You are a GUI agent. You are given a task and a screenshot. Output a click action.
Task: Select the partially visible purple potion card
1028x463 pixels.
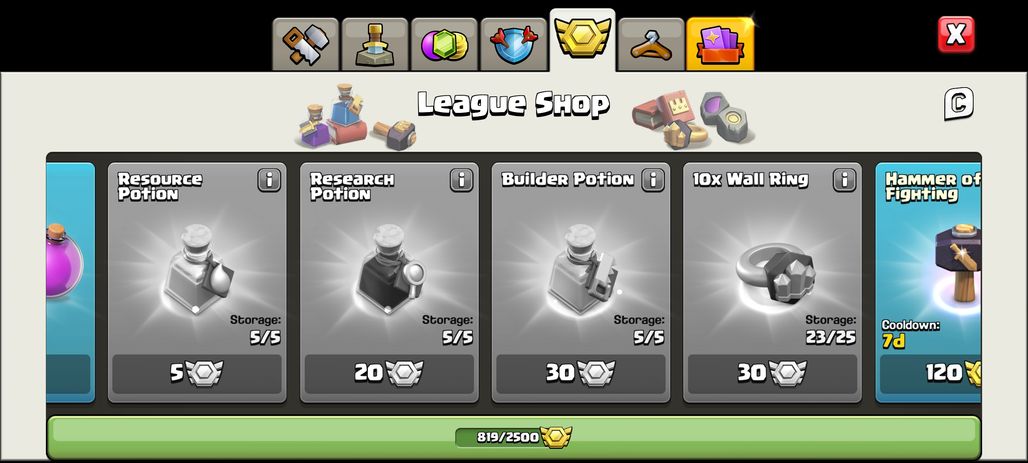click(70, 283)
